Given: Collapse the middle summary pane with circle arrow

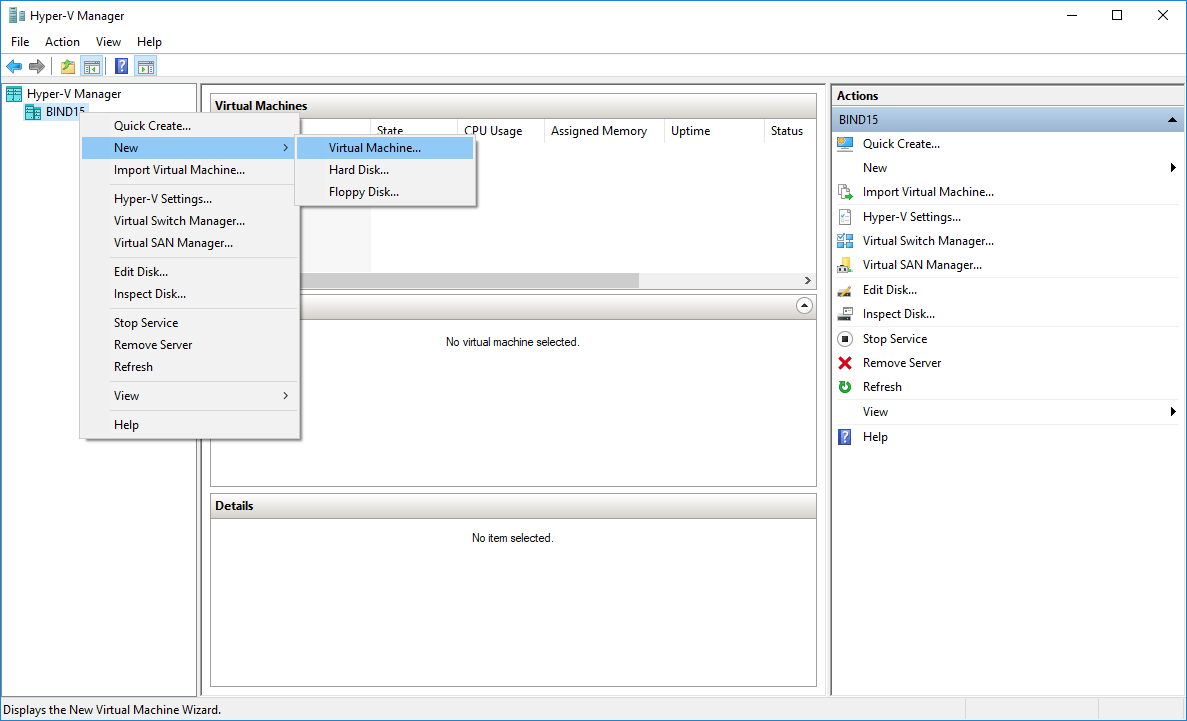Looking at the screenshot, I should [x=803, y=306].
